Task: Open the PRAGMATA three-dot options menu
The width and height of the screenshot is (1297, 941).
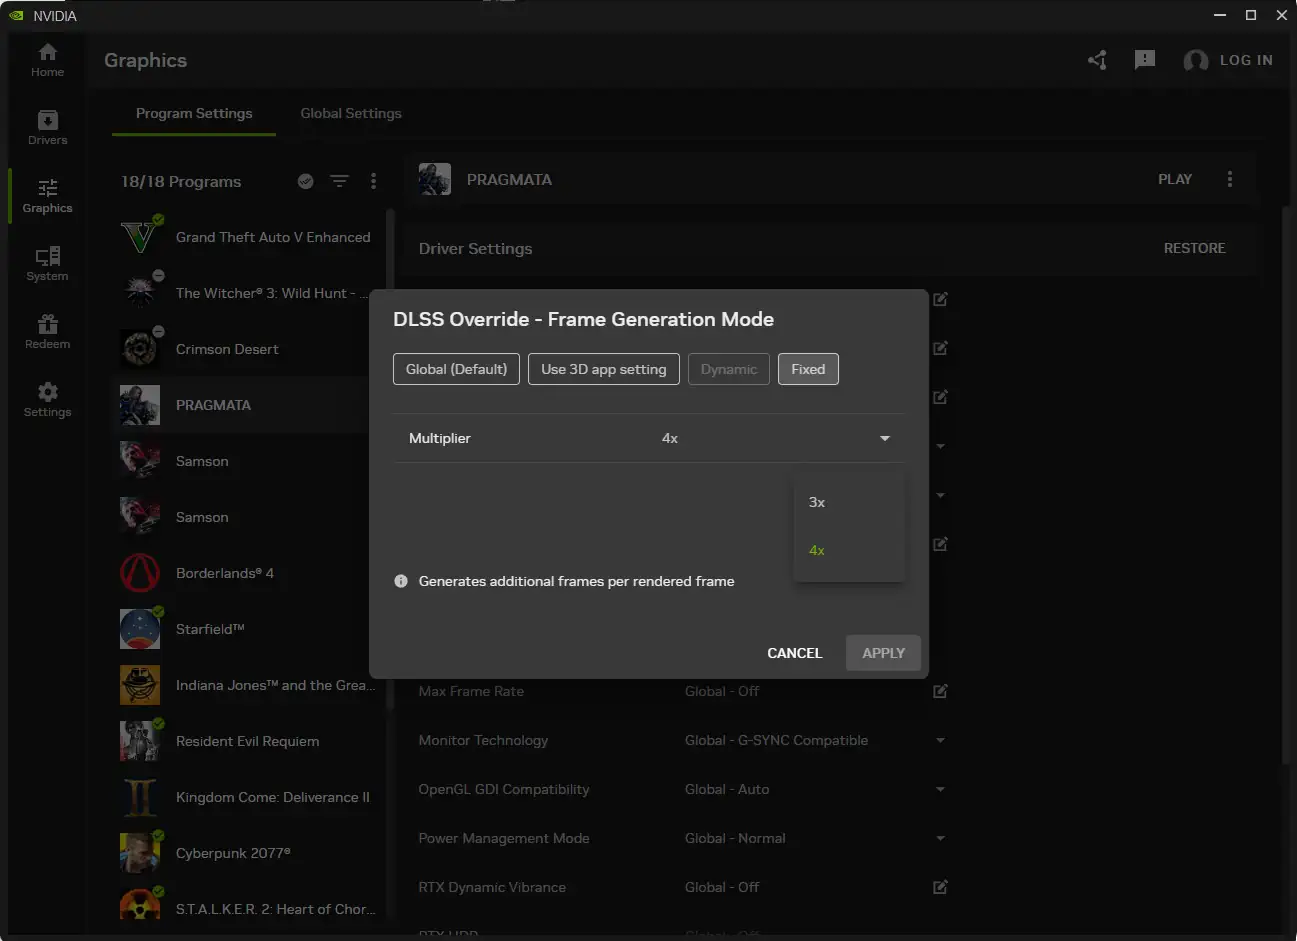Action: click(1229, 179)
